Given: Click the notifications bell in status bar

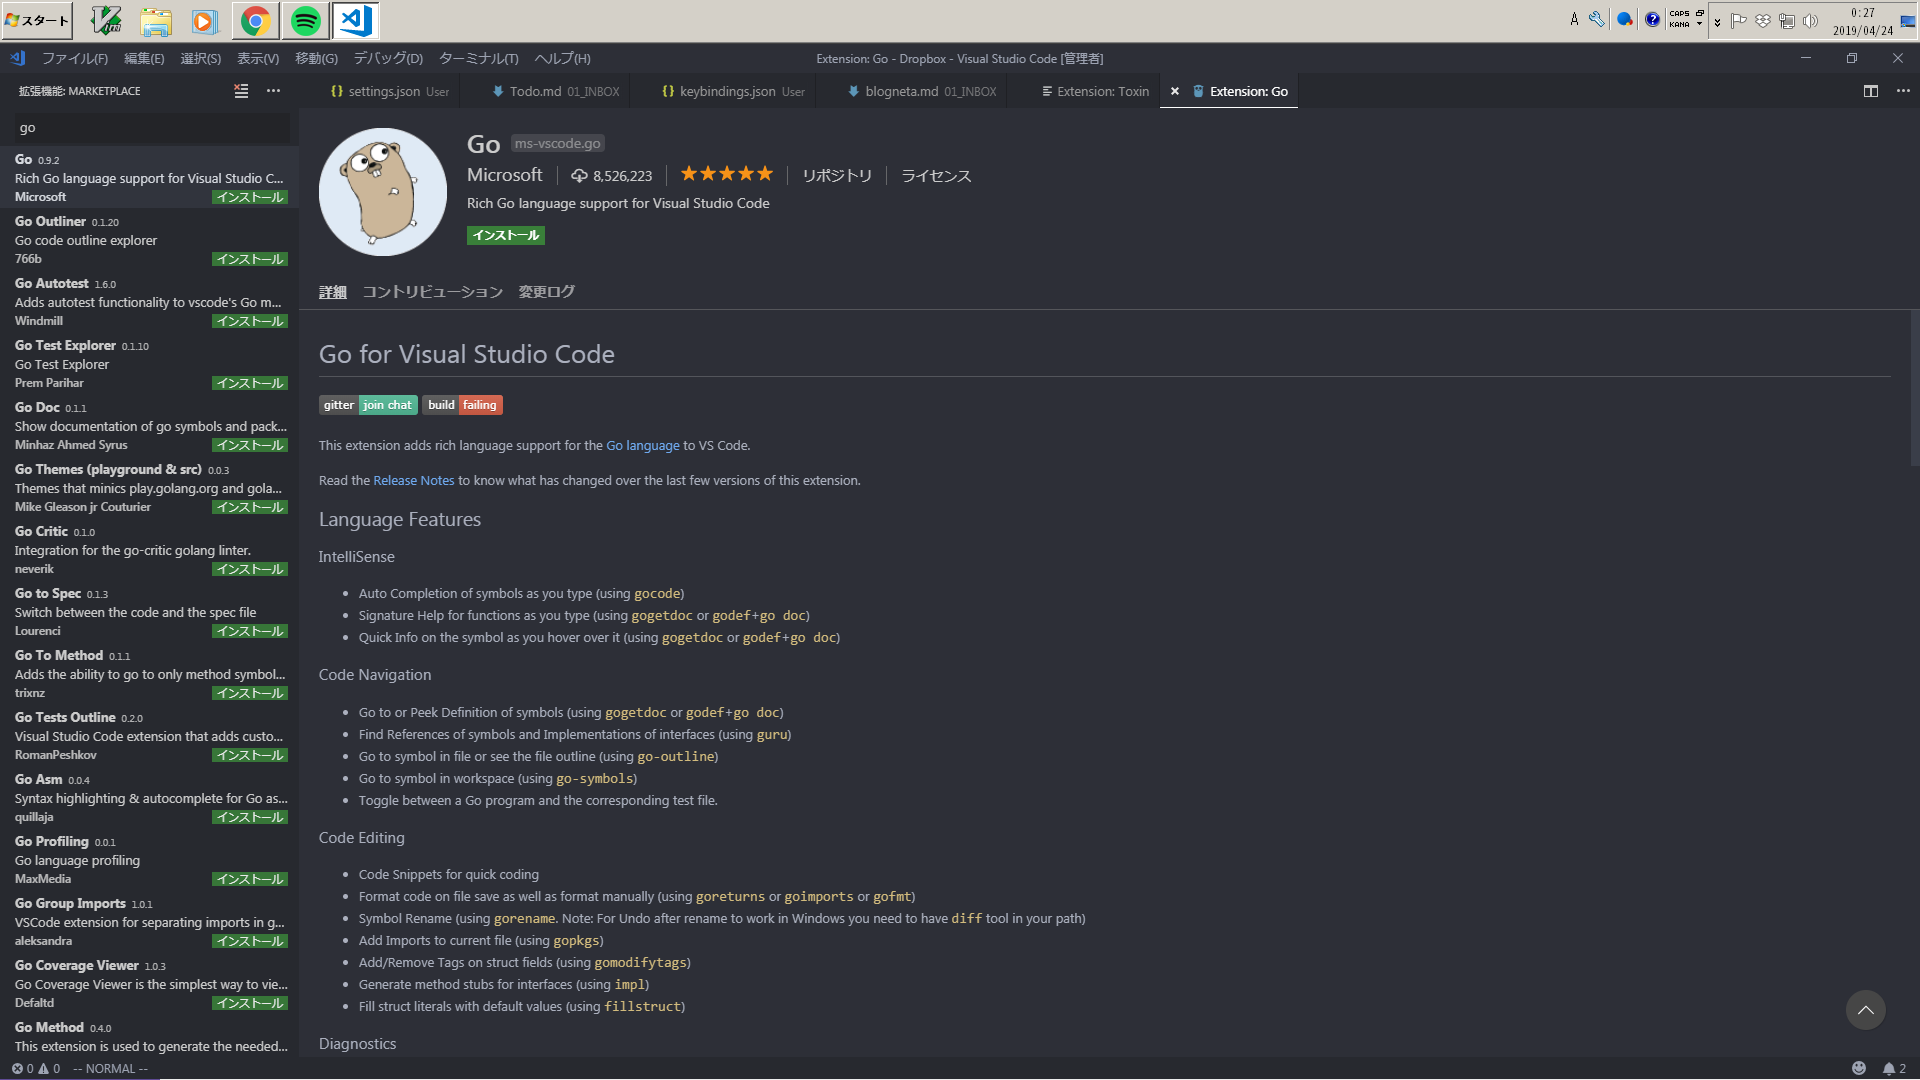Looking at the screenshot, I should [1889, 1068].
